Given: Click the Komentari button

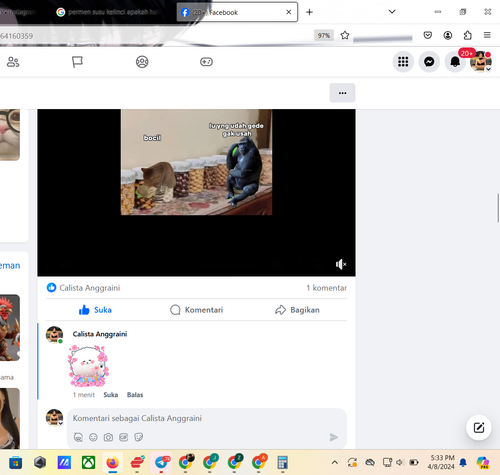Looking at the screenshot, I should (196, 310).
